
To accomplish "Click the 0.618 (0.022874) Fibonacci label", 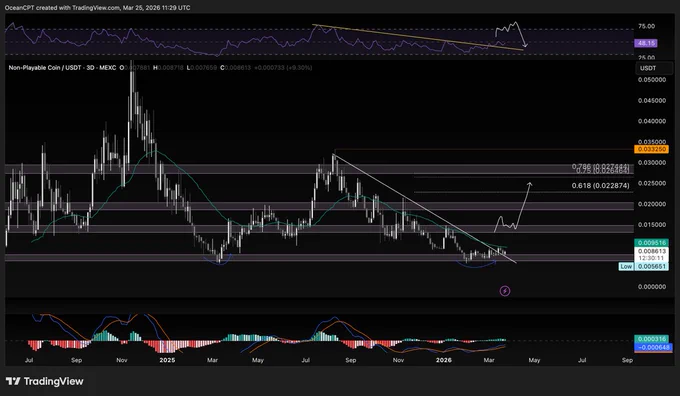I will [x=600, y=186].
